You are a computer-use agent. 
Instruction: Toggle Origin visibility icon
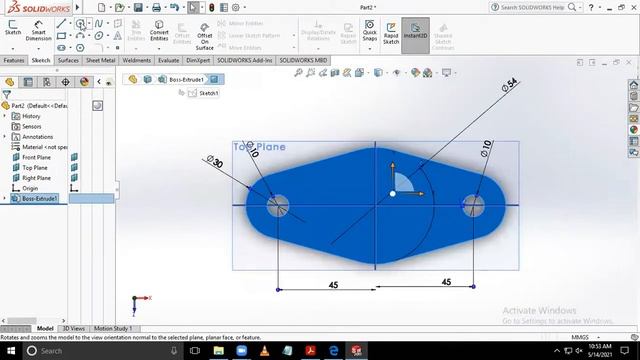click(x=74, y=188)
